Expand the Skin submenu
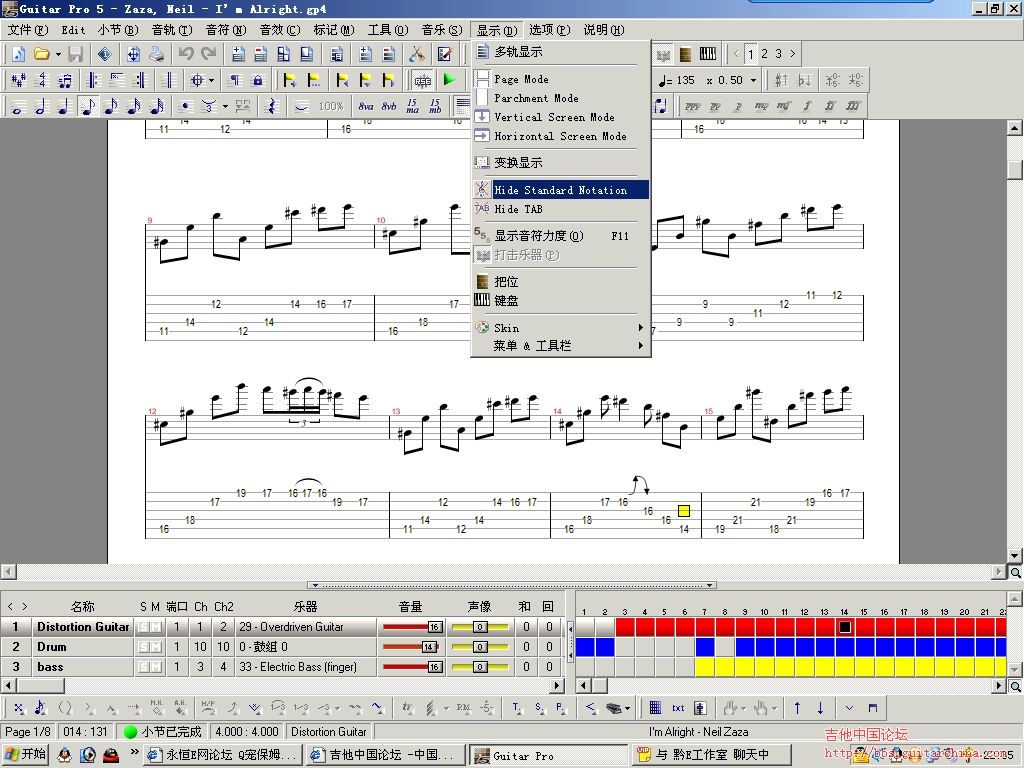The image size is (1024, 768). pos(560,328)
